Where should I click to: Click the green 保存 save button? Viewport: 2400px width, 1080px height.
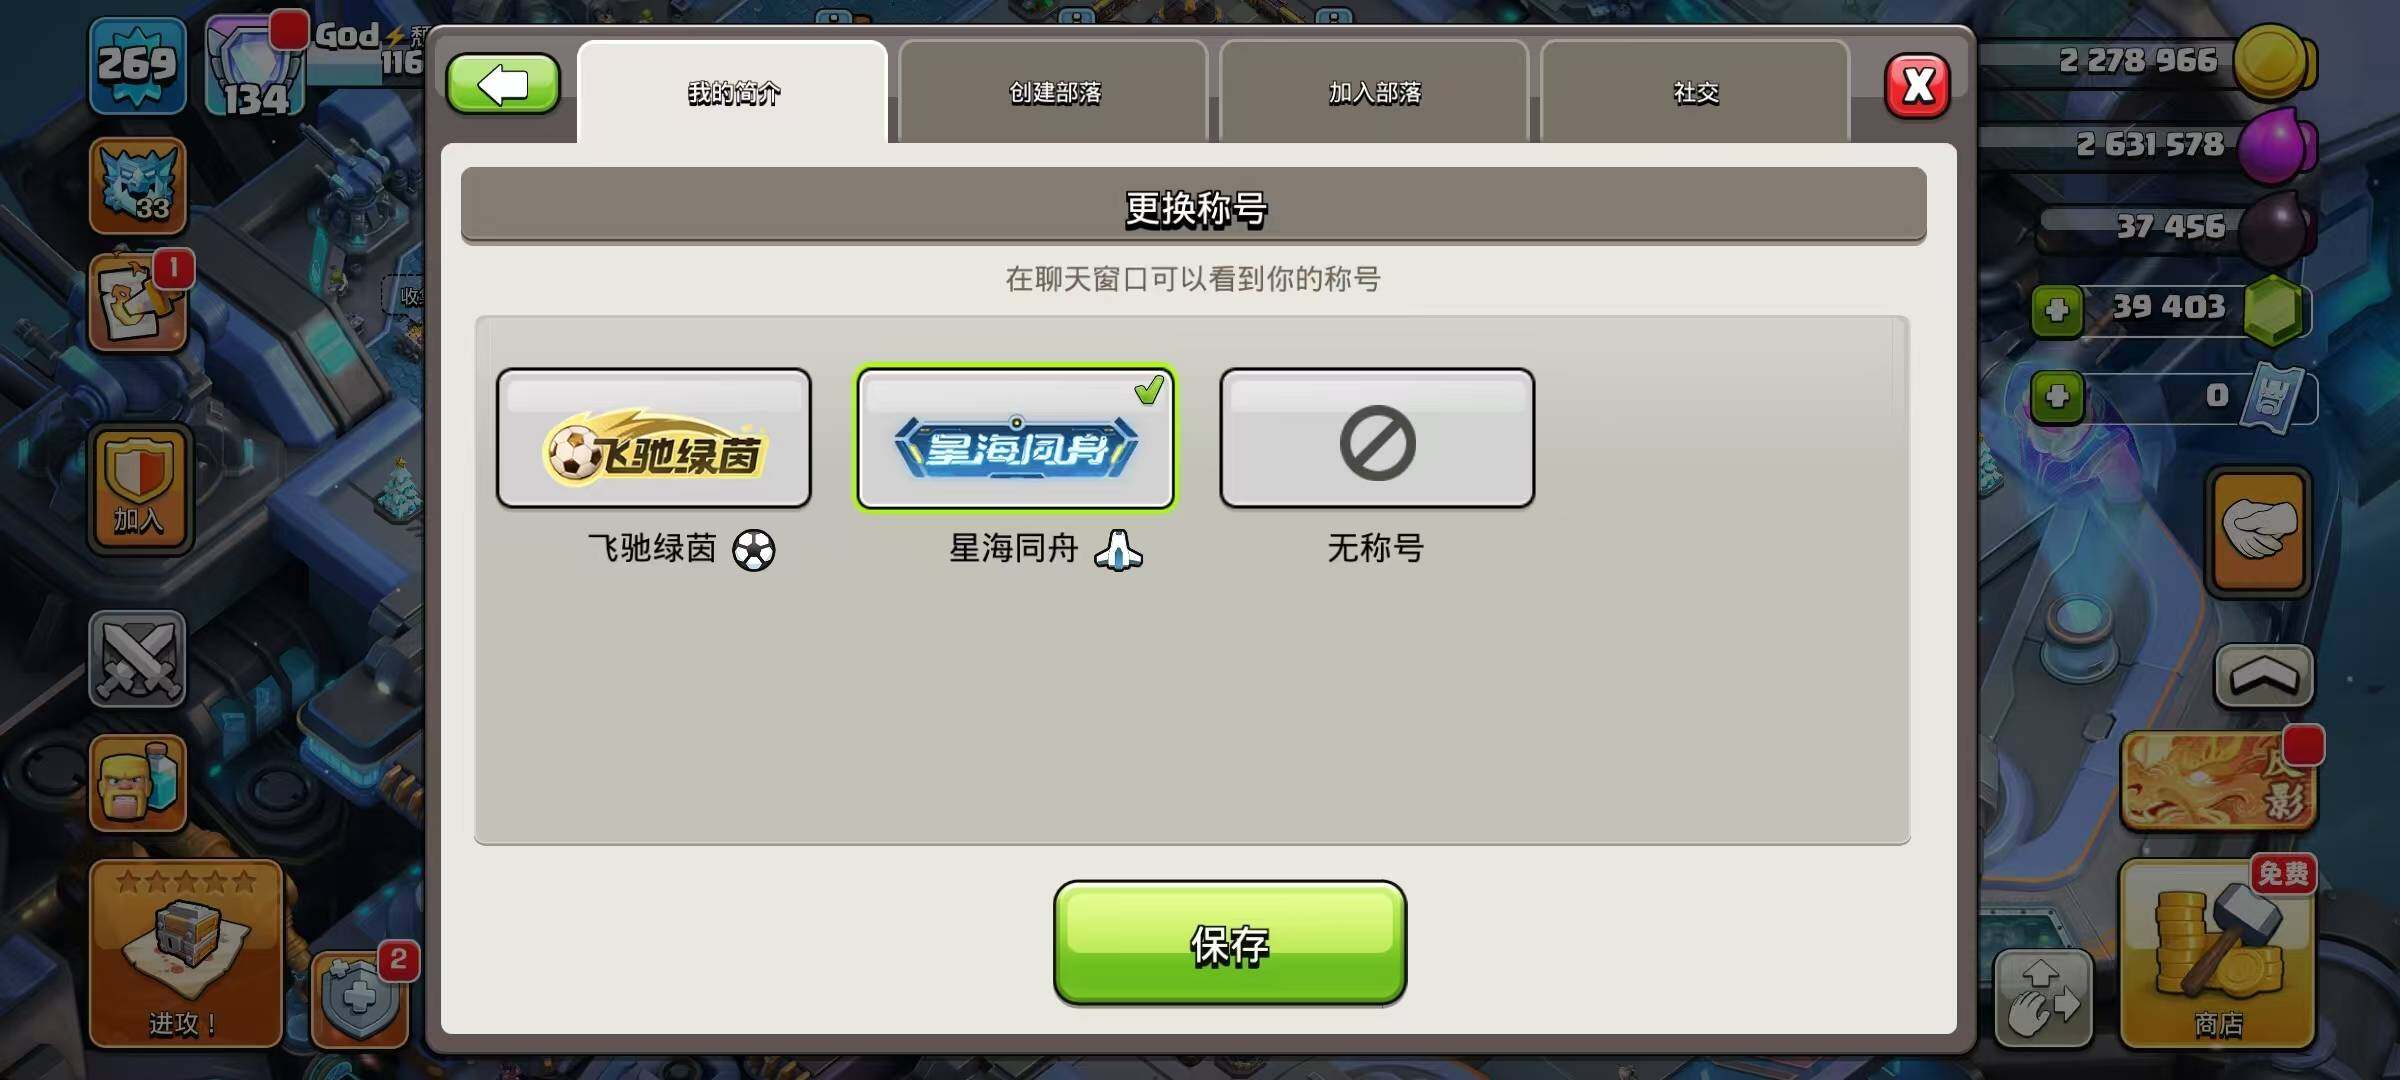click(x=1230, y=943)
